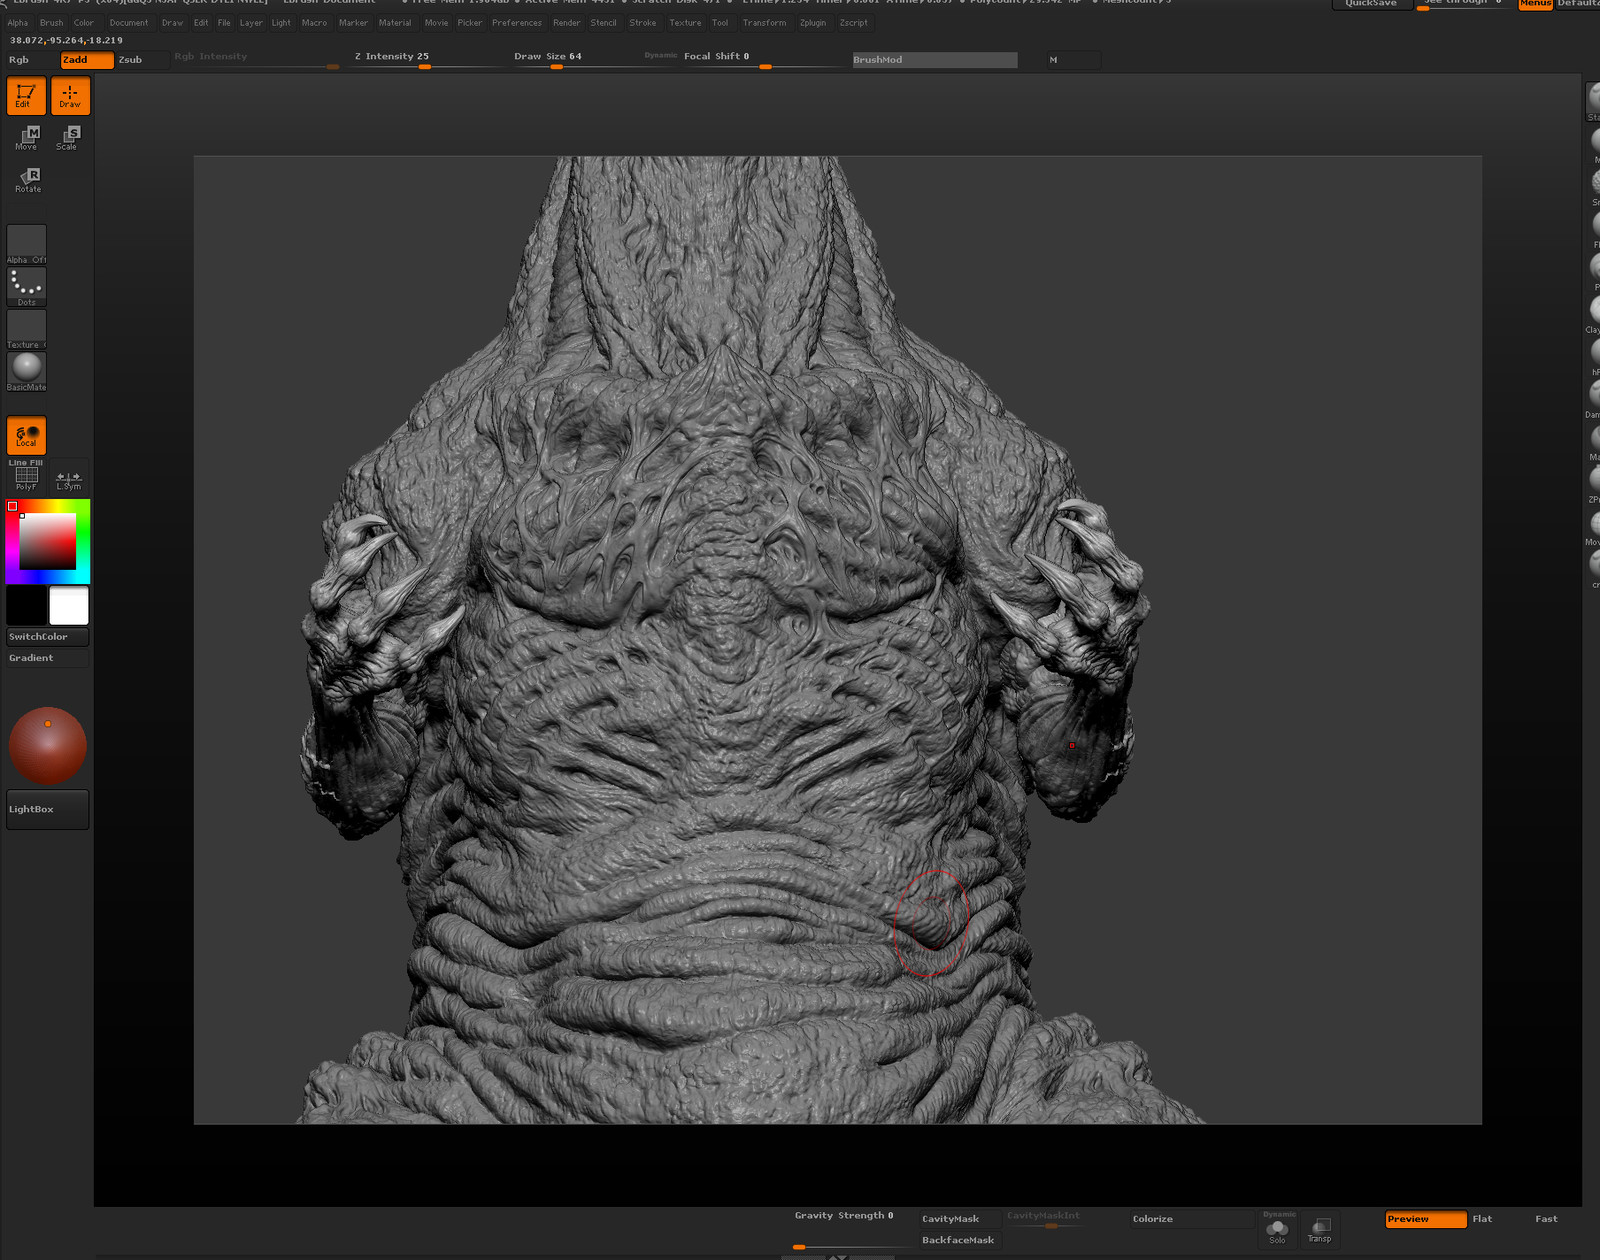Select the black secondary color swatch
1600x1260 pixels.
26,606
